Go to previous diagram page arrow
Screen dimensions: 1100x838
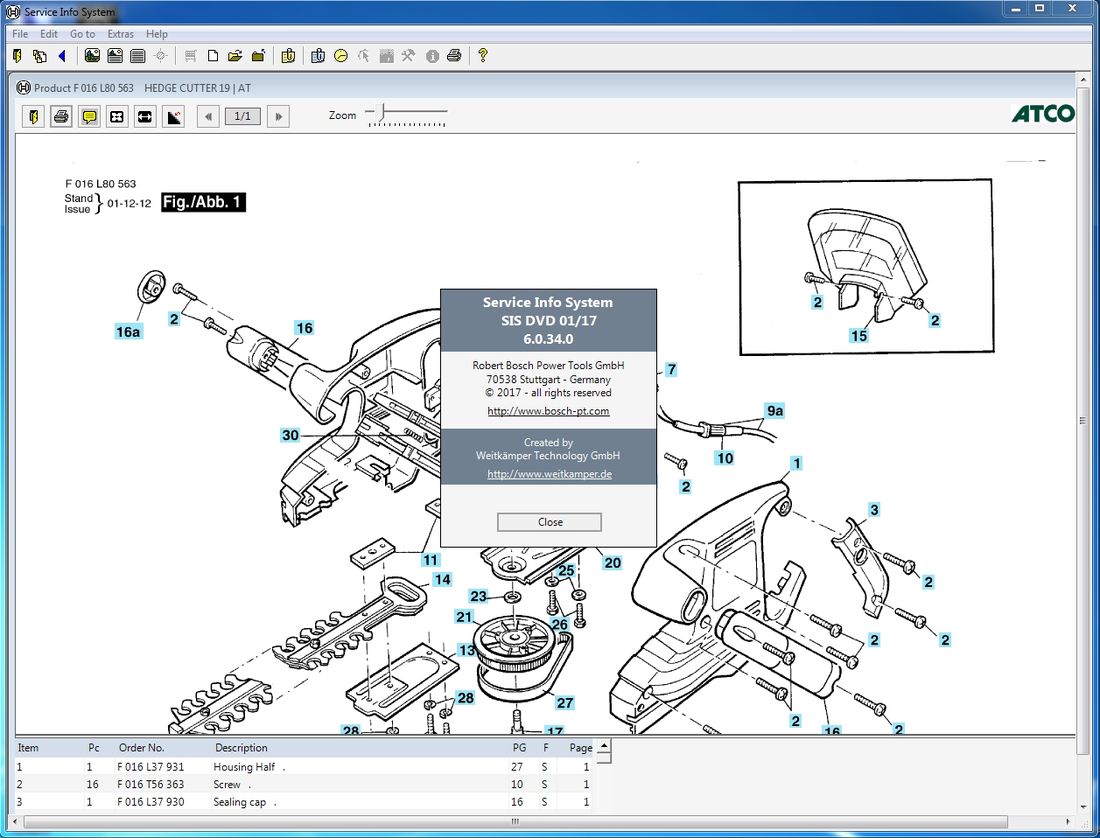[x=208, y=117]
